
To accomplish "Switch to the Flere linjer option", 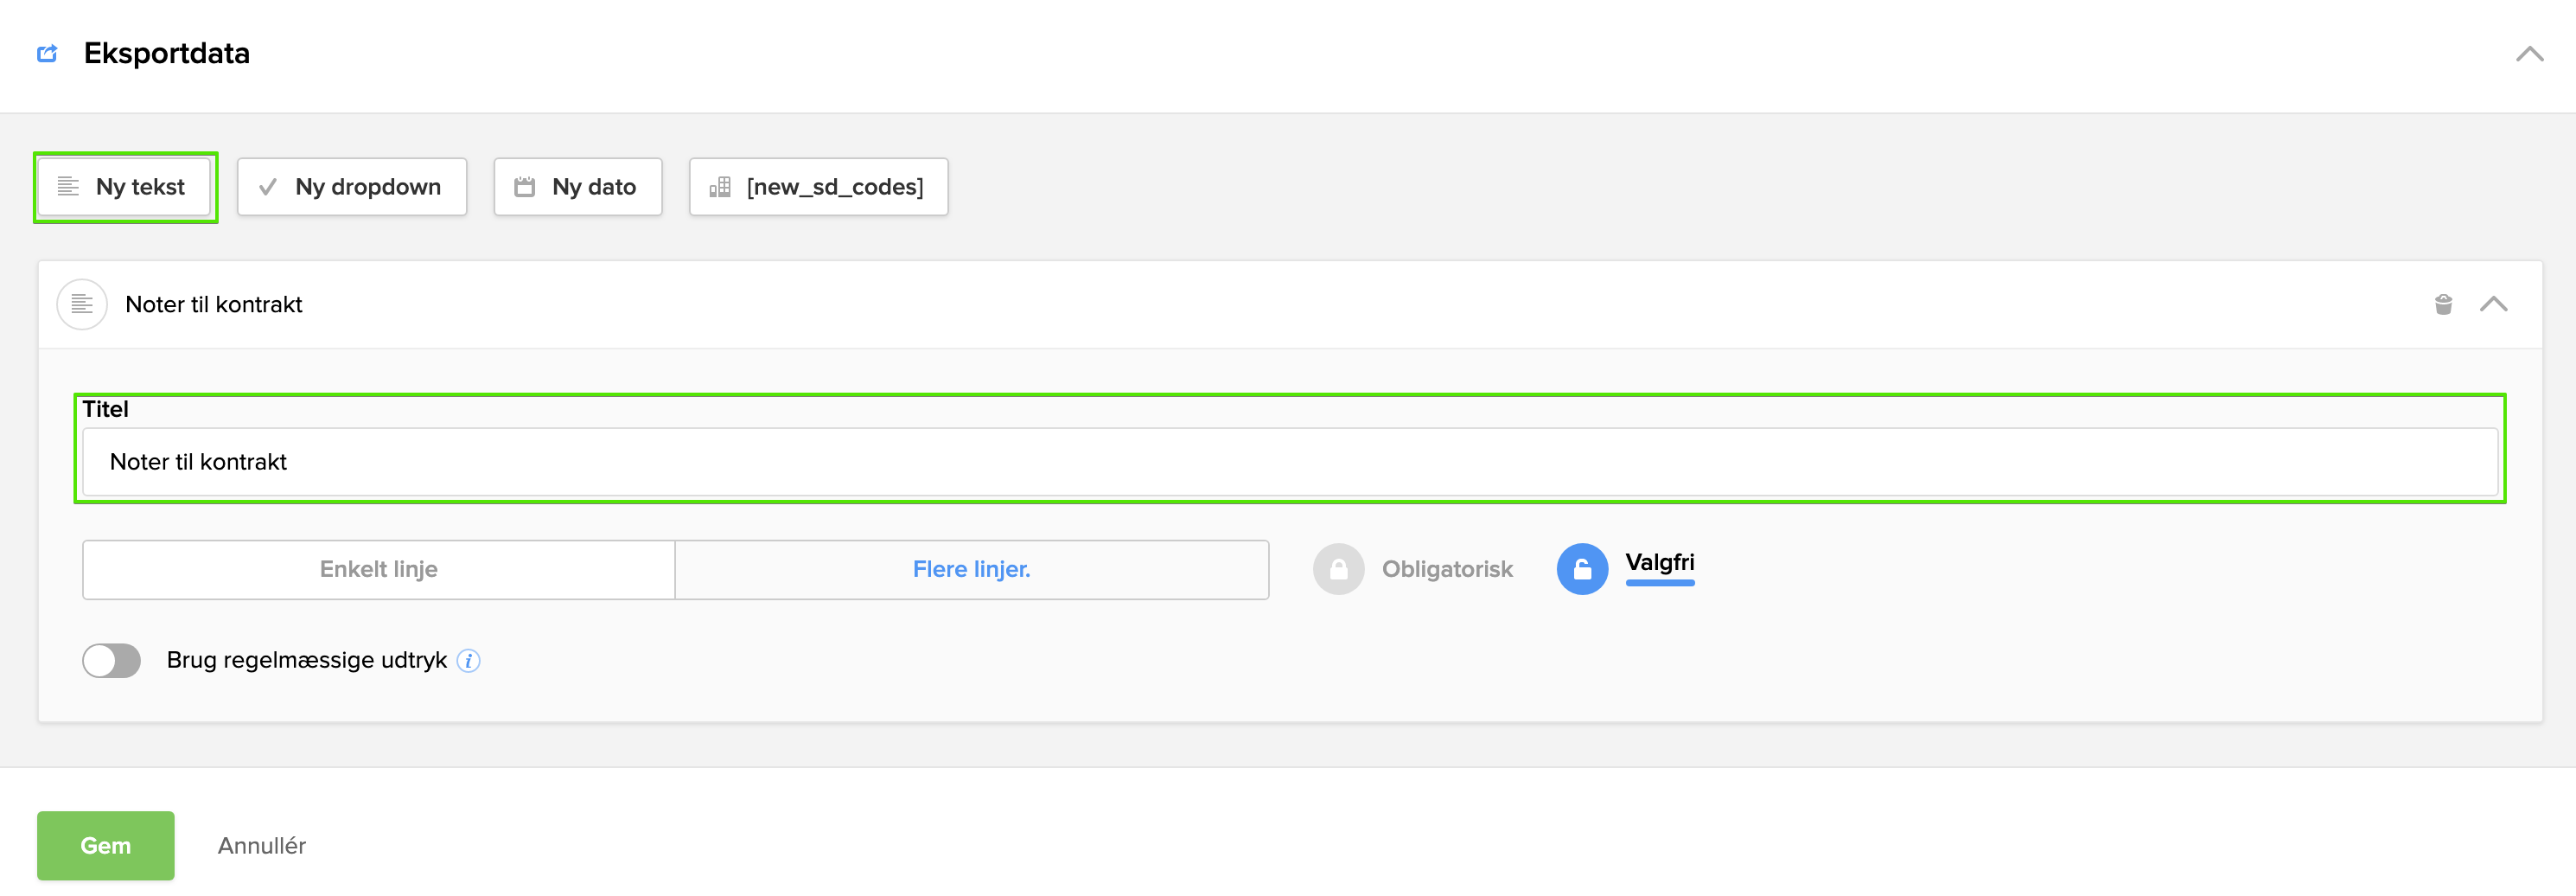I will 971,569.
